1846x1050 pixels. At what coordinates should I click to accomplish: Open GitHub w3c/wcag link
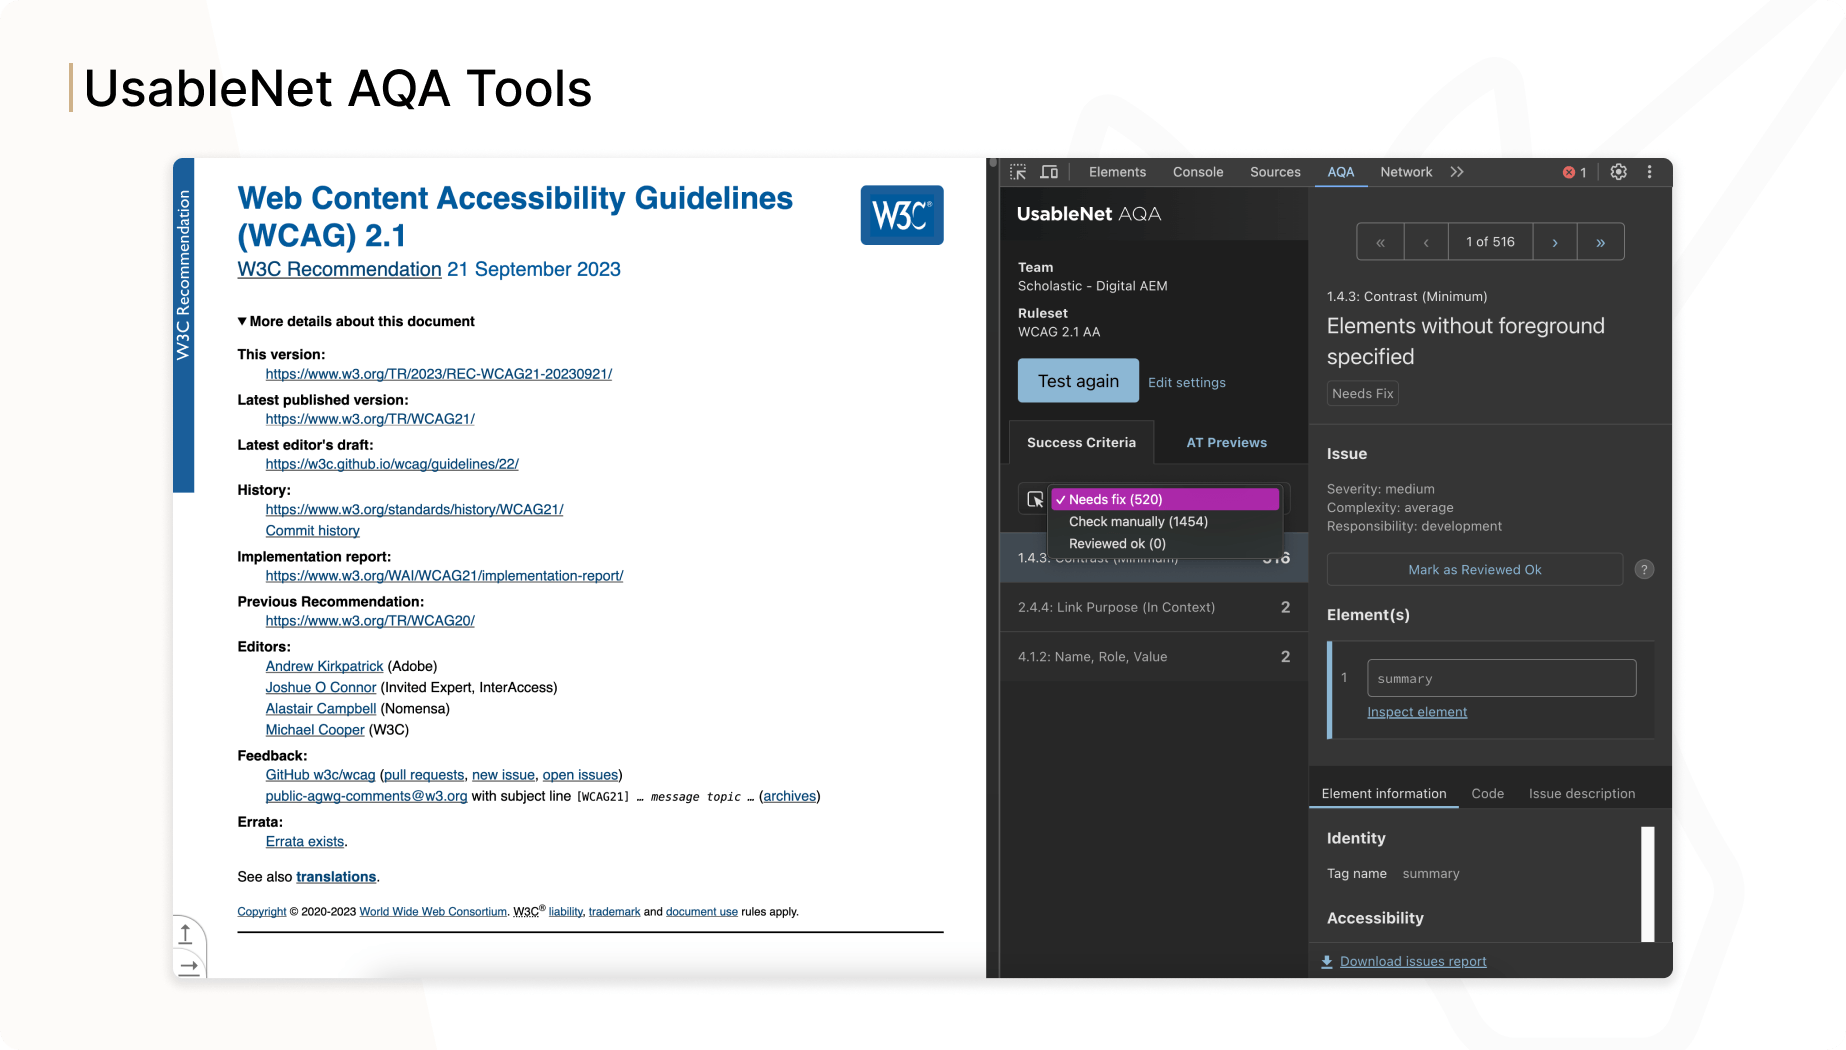pos(320,775)
